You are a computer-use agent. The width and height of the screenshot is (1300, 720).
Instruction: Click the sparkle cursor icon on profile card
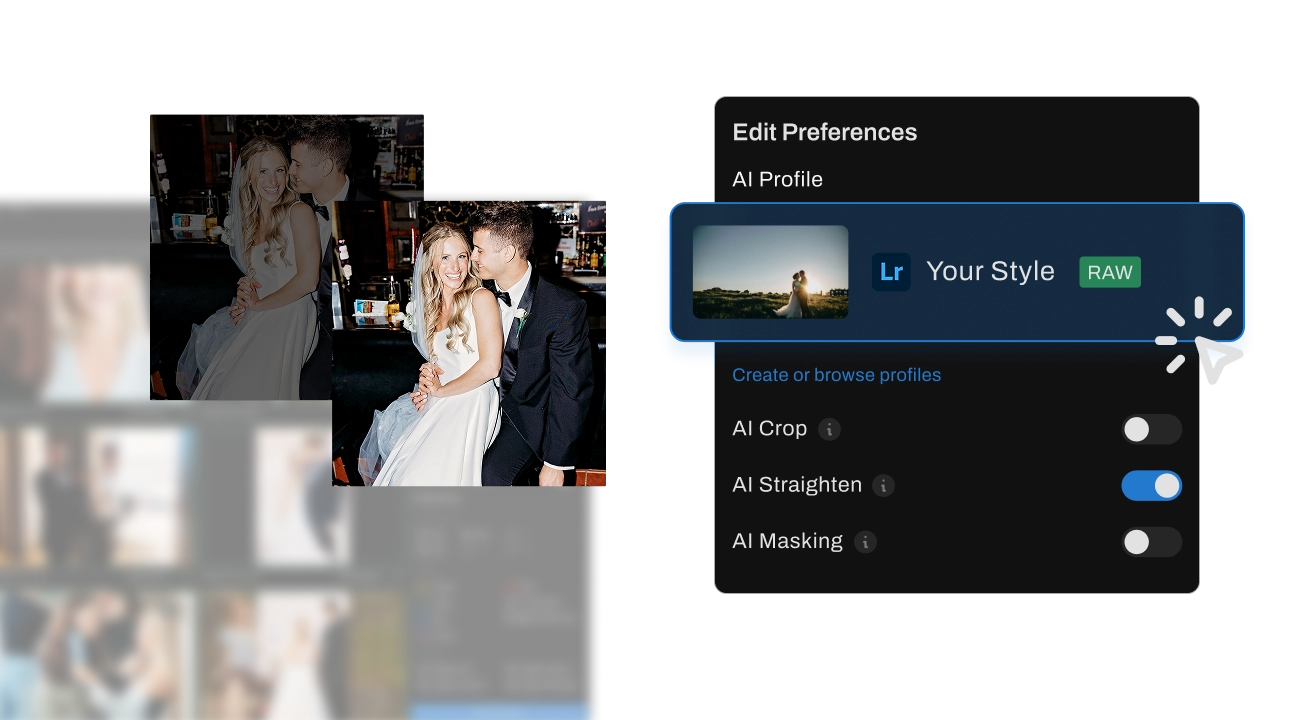[1202, 345]
